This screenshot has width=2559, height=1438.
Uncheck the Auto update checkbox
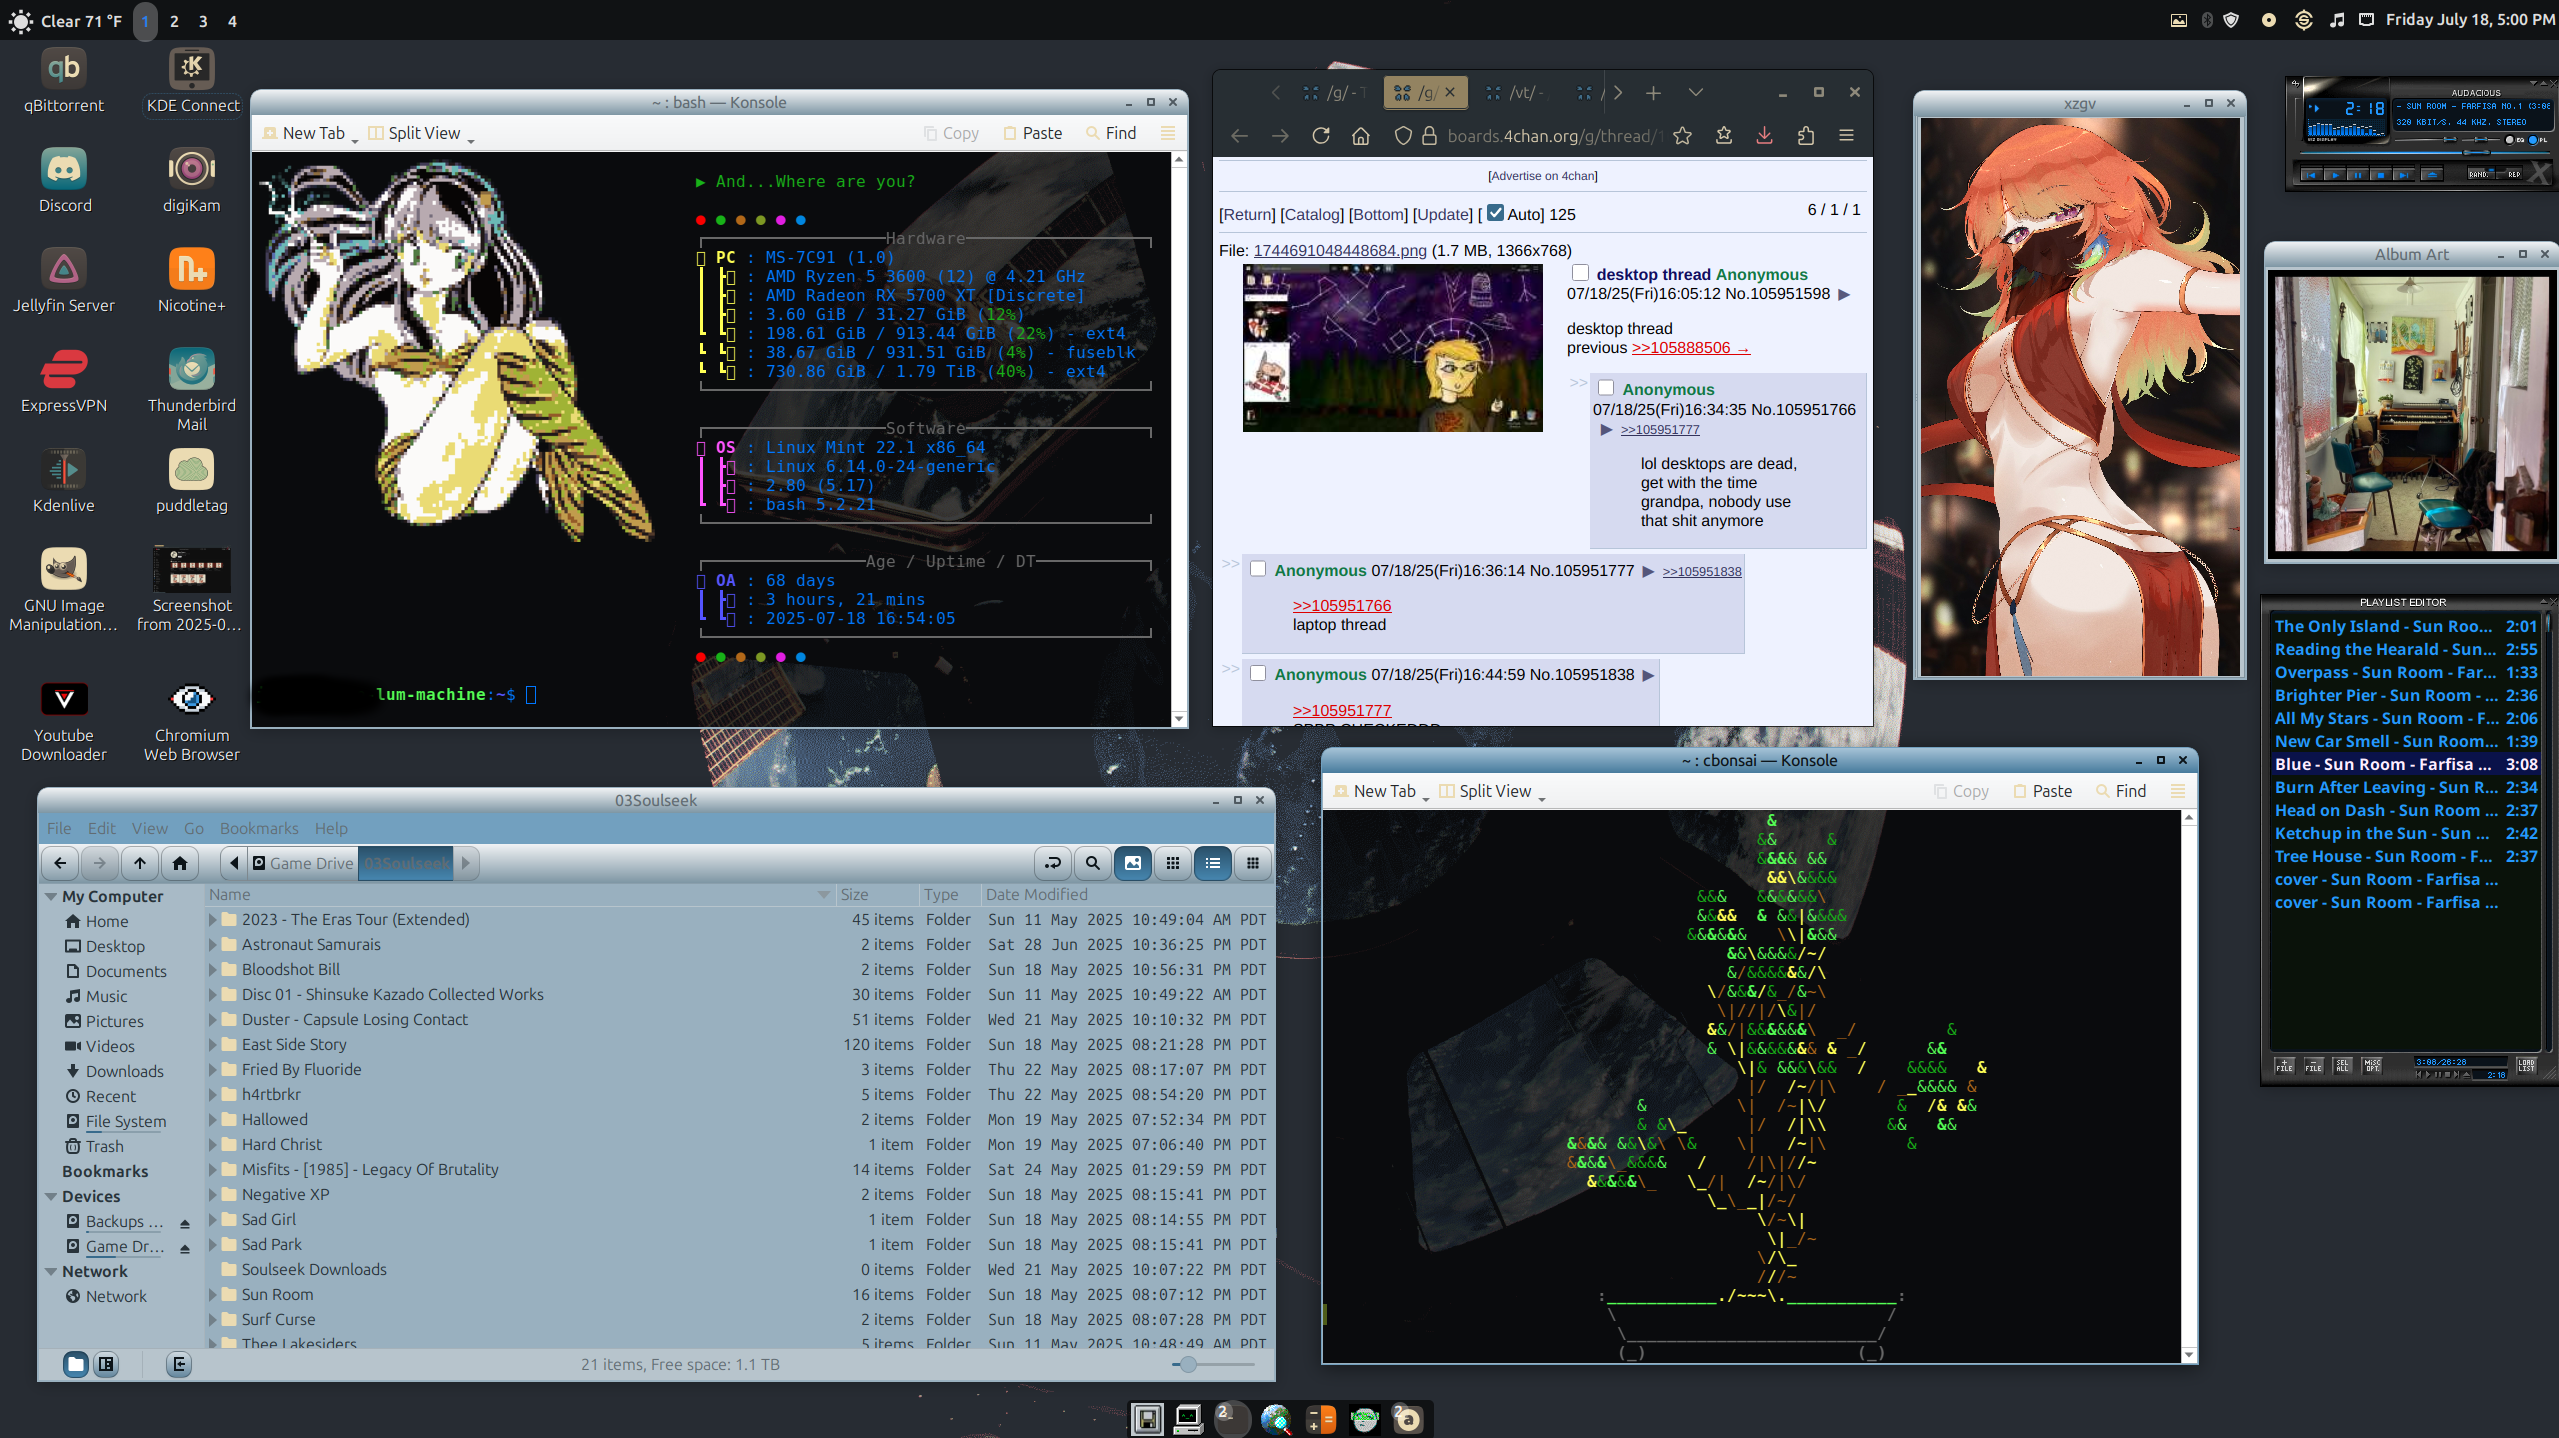point(1495,213)
